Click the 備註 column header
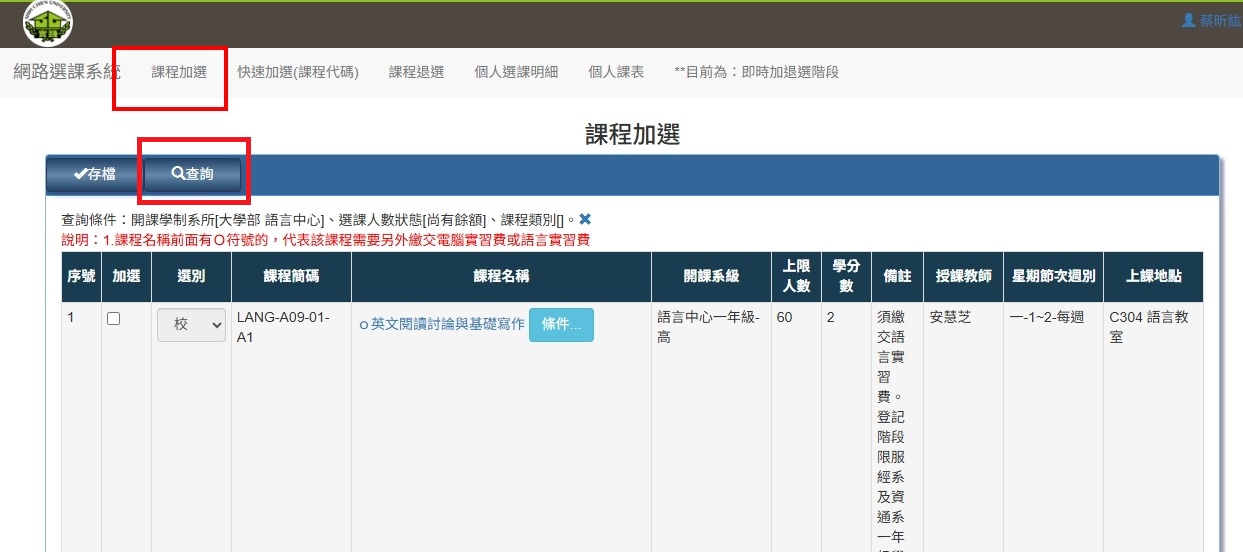Screen dimensions: 1243x552 897,277
